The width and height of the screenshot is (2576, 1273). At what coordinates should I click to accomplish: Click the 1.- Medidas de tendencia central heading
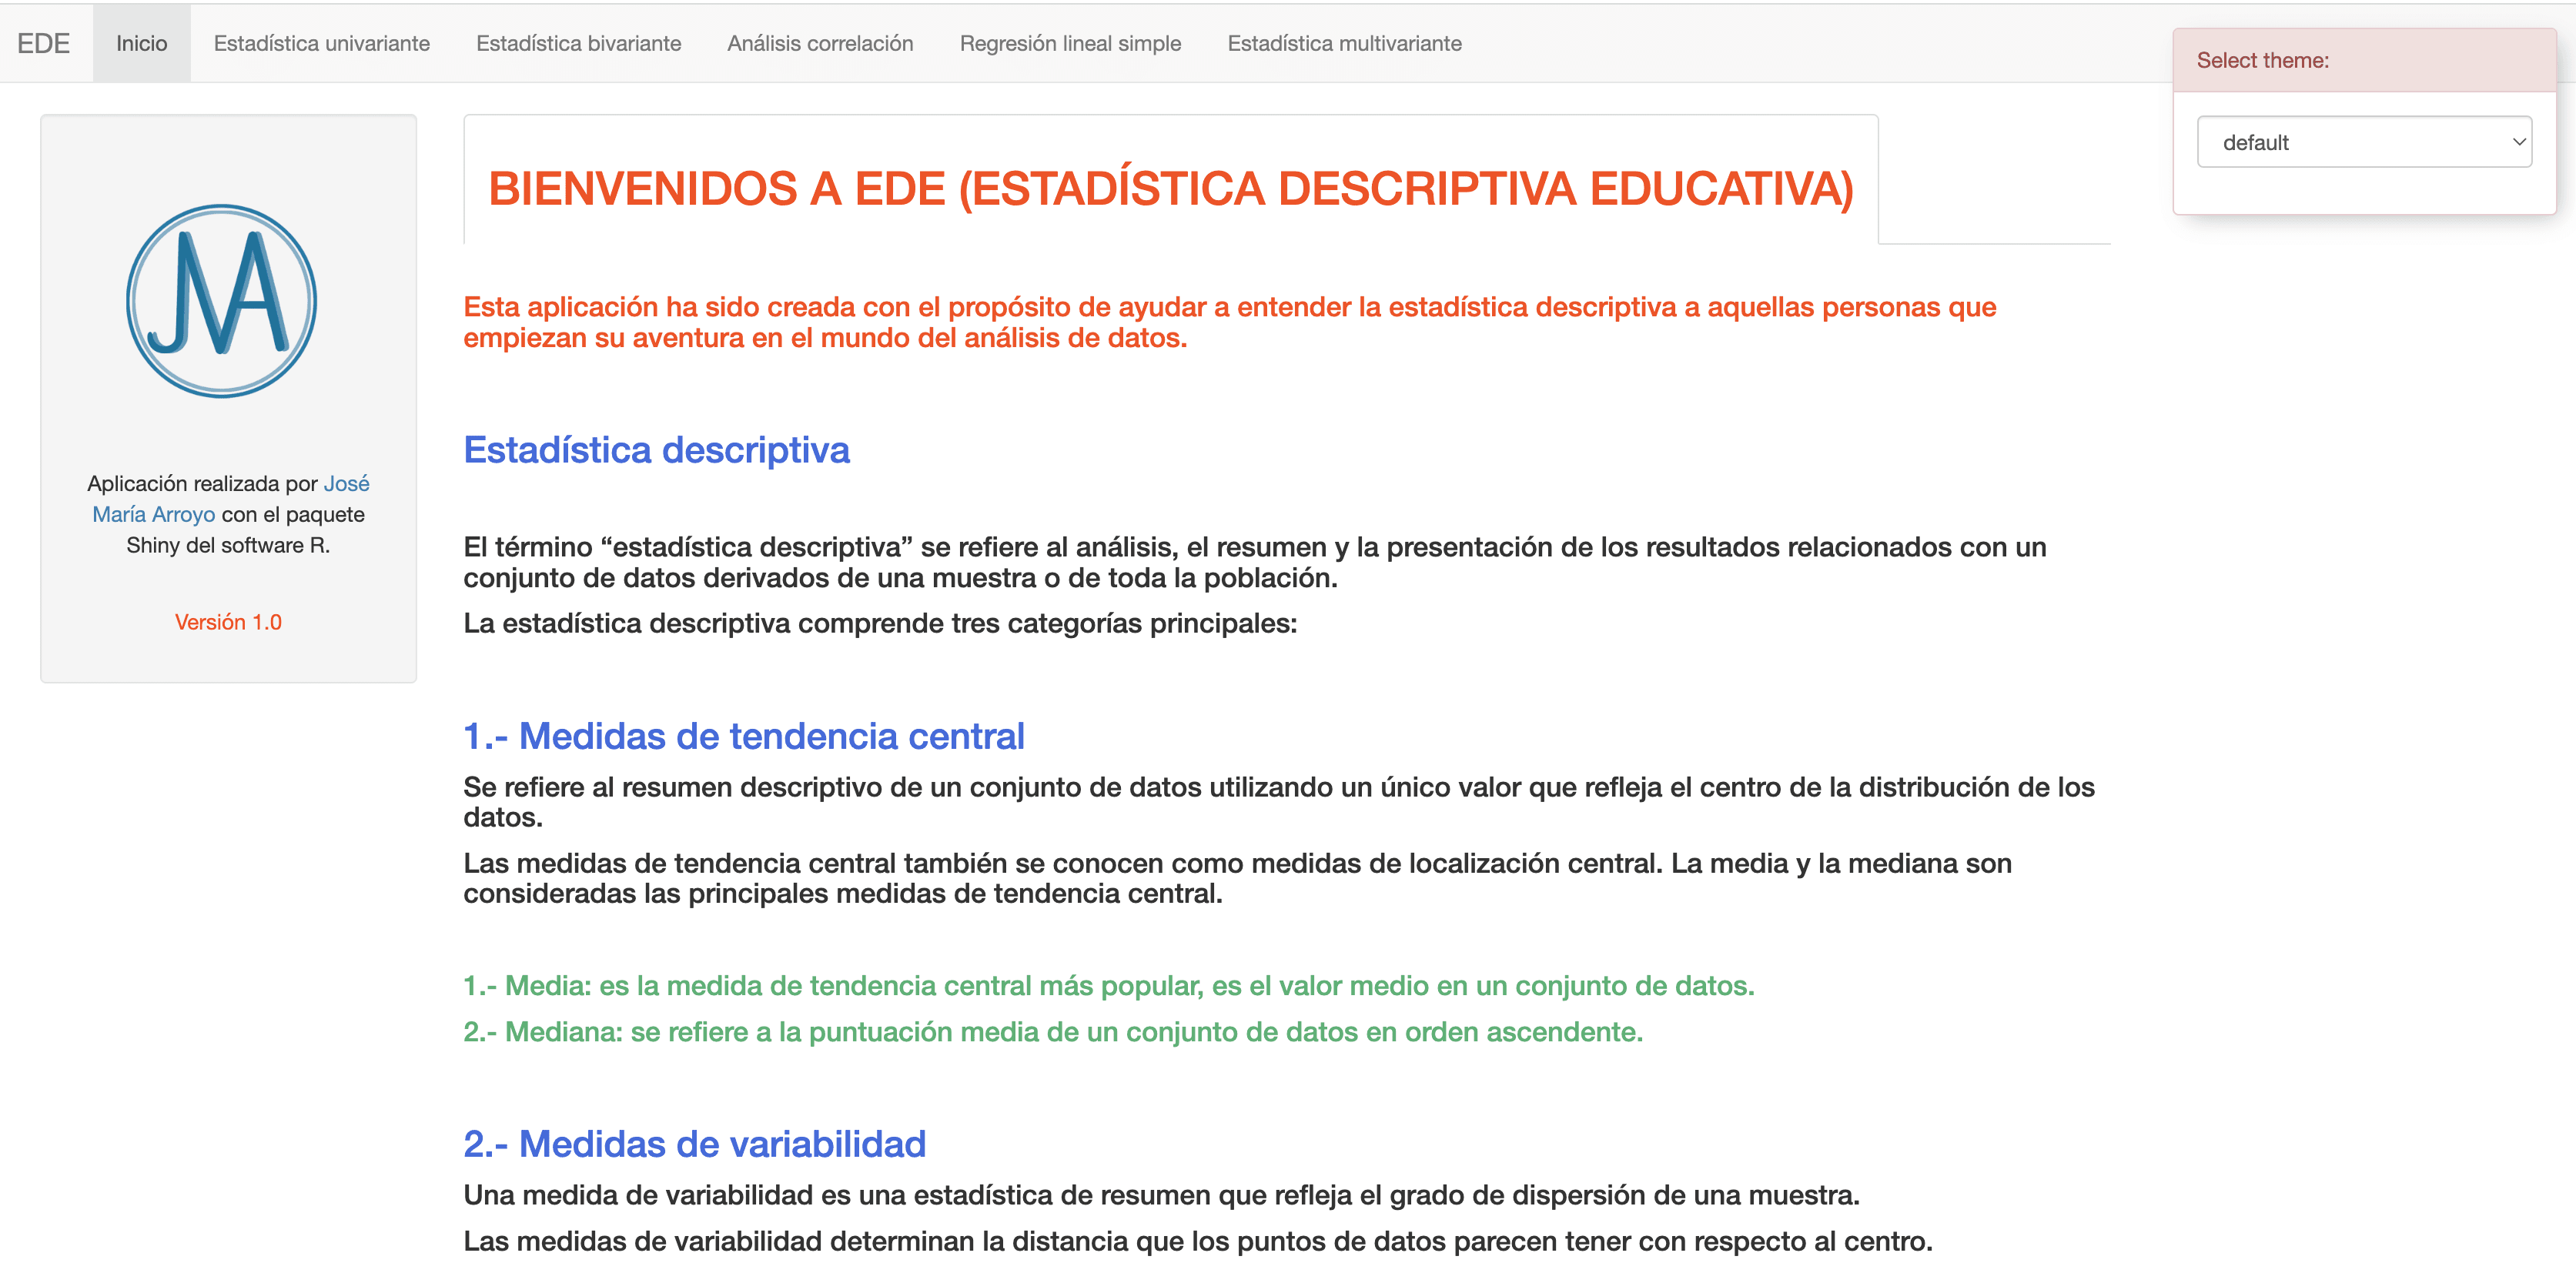[x=744, y=736]
